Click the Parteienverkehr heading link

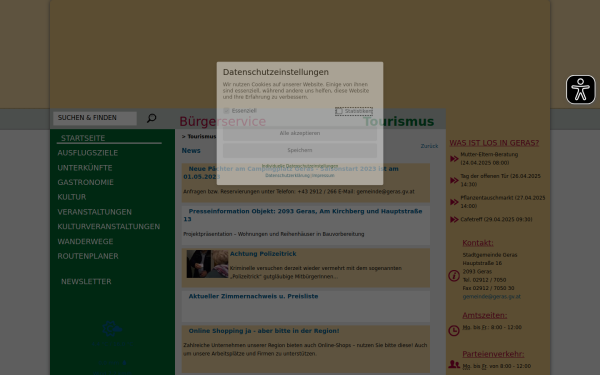click(493, 354)
